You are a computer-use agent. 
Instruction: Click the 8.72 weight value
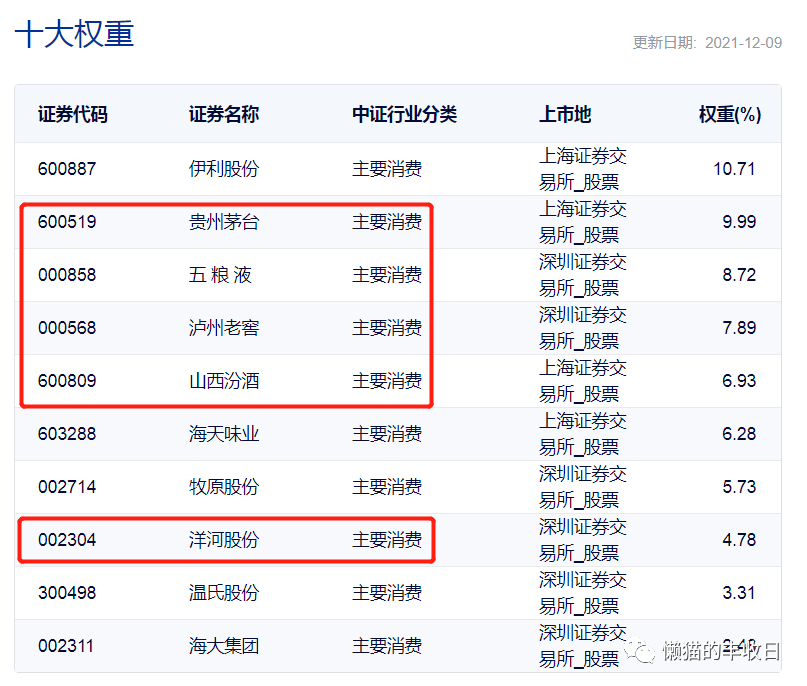coord(739,275)
